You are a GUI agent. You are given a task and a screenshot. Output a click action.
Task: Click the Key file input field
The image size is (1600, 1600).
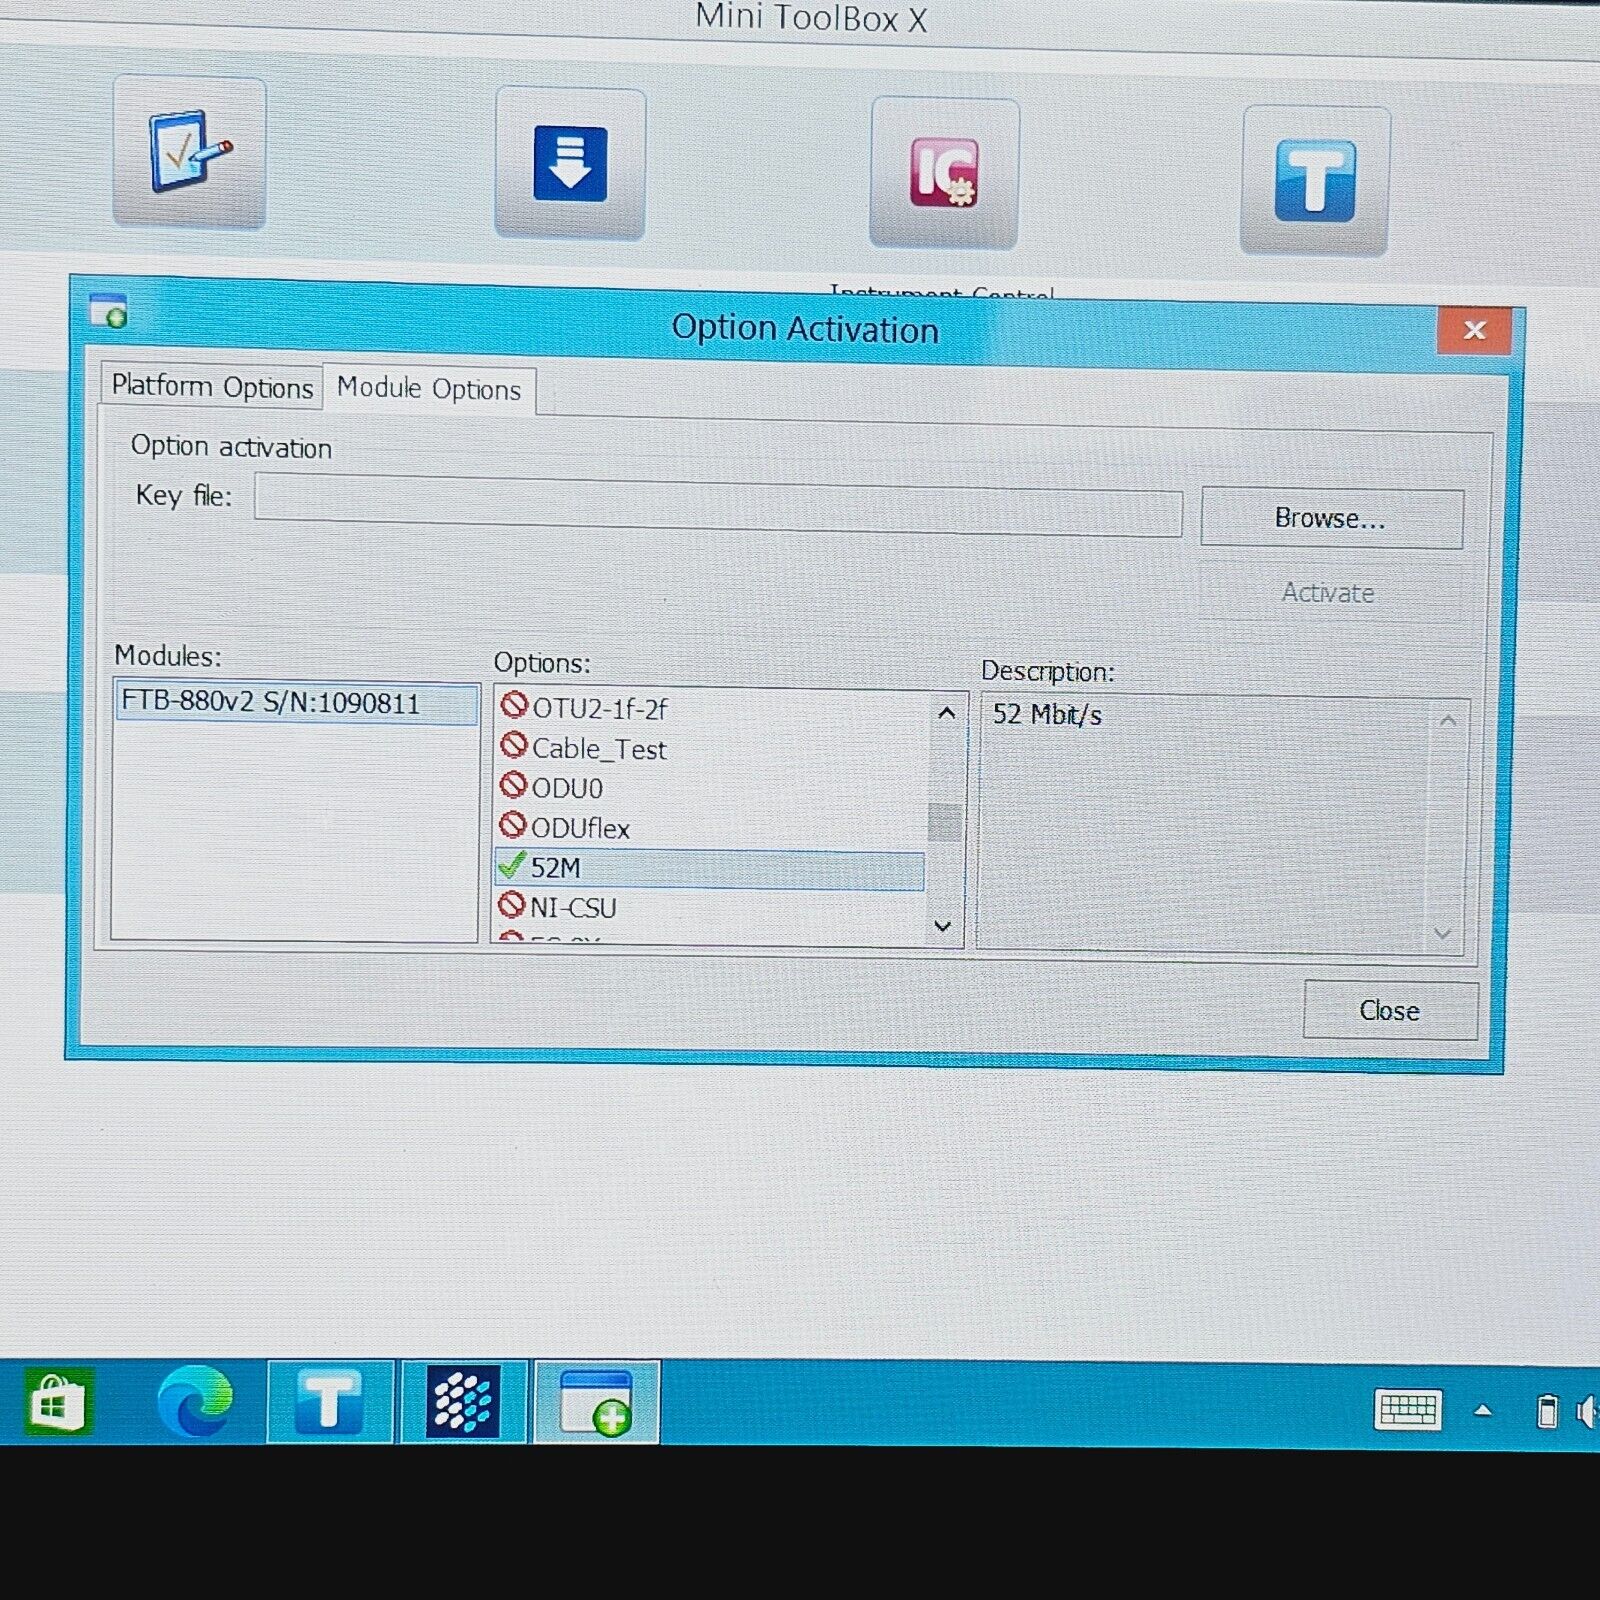coord(717,506)
